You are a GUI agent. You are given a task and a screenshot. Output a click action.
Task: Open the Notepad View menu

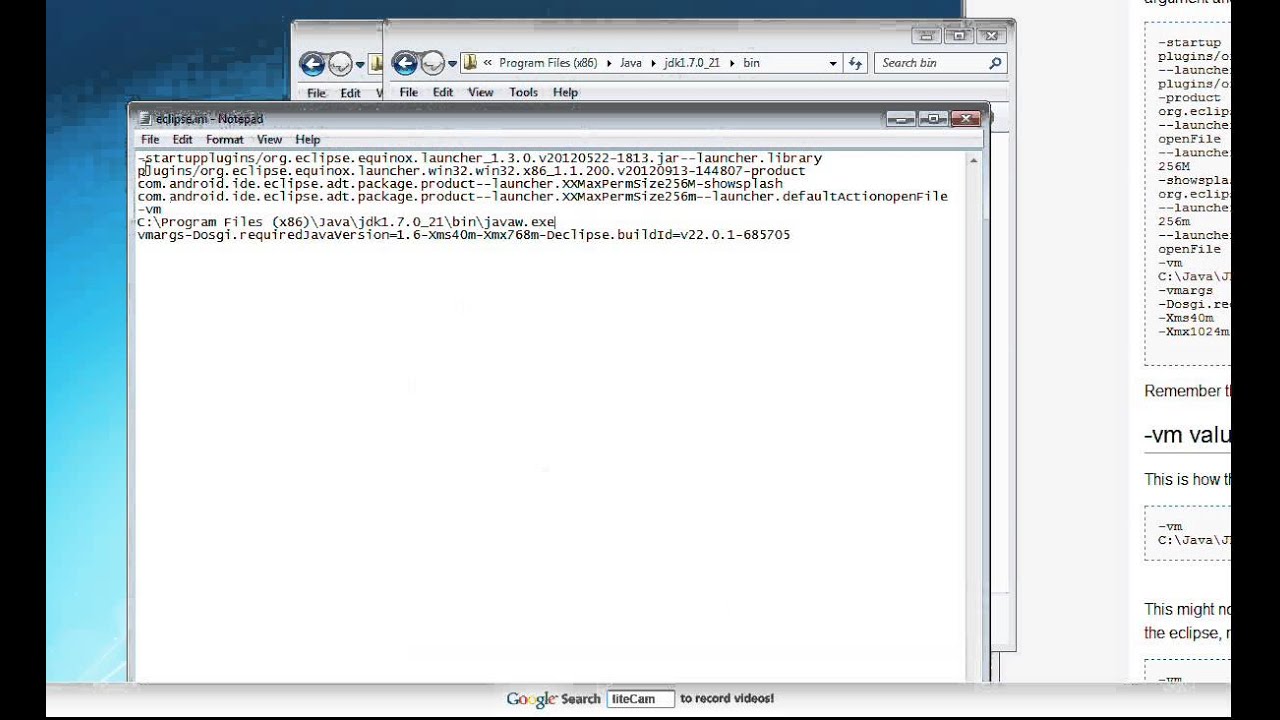tap(269, 140)
